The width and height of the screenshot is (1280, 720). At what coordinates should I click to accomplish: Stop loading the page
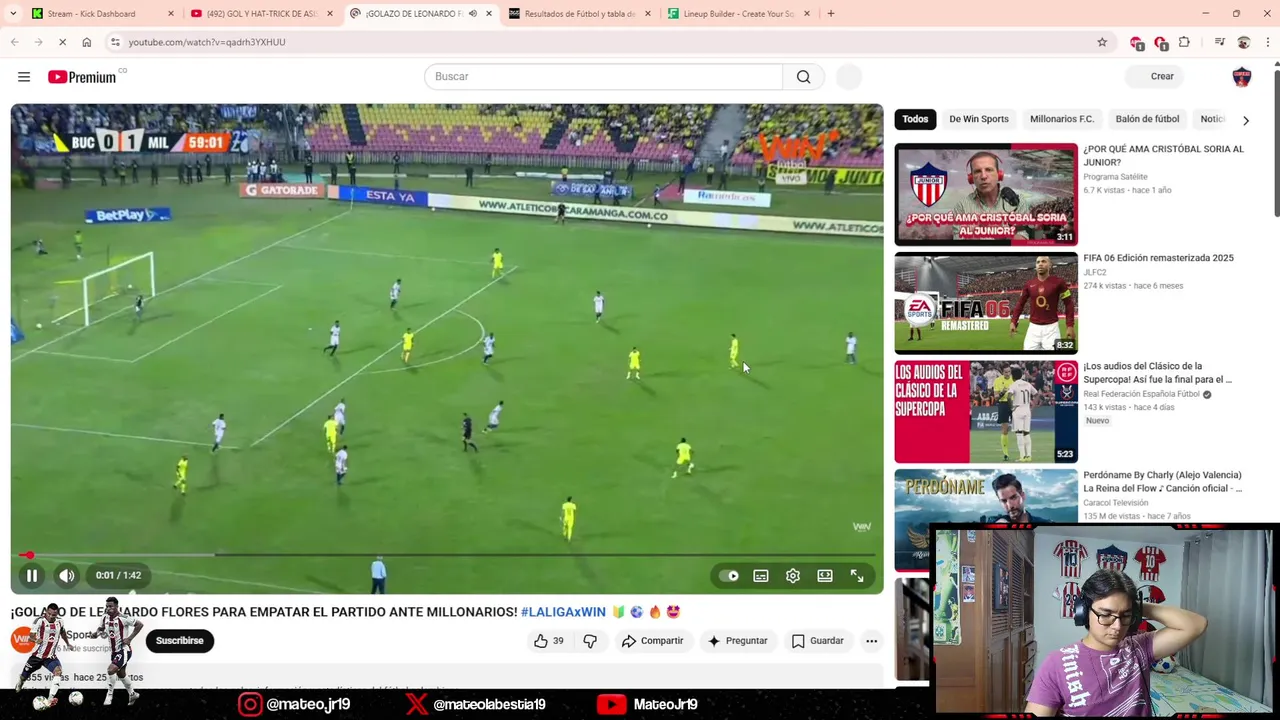62,42
